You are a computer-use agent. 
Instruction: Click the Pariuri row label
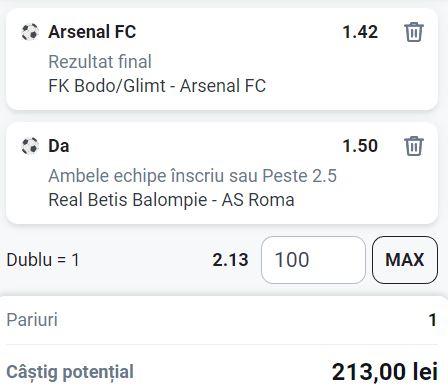[x=32, y=320]
